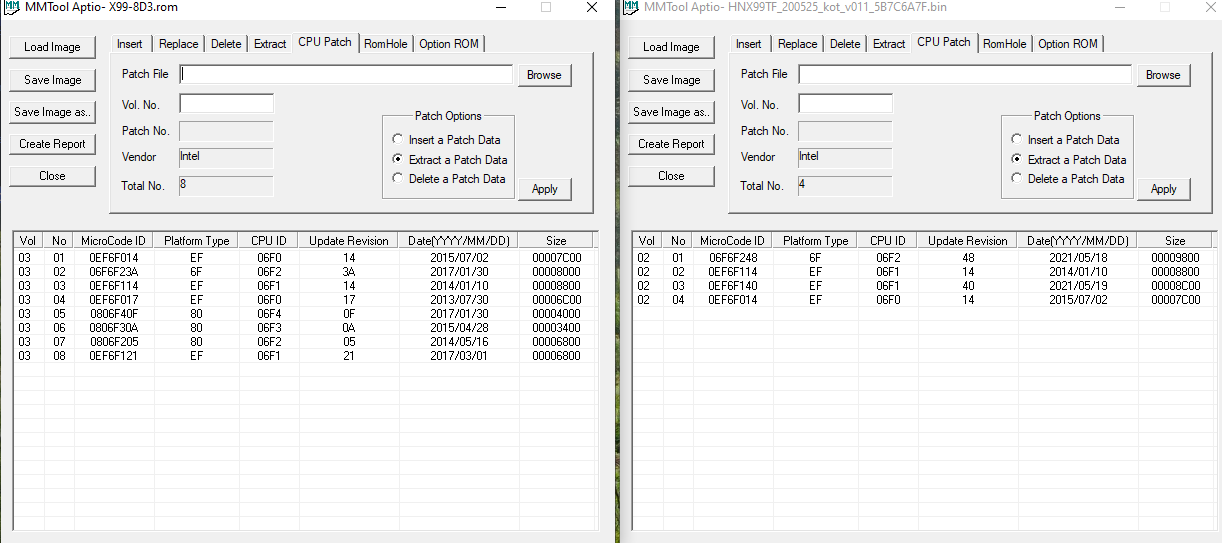1222x543 pixels.
Task: Open the RomHole tab in HNX99TF window
Action: [1005, 44]
